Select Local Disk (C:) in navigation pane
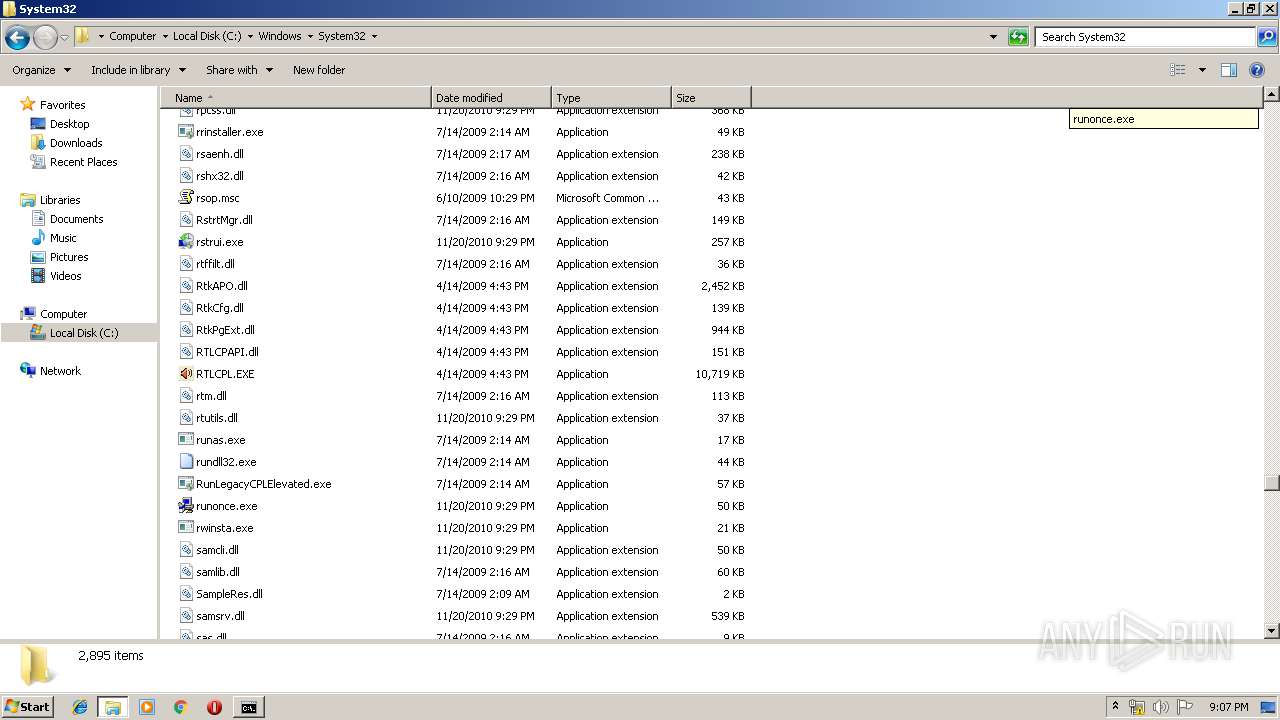The image size is (1280, 720). click(84, 333)
